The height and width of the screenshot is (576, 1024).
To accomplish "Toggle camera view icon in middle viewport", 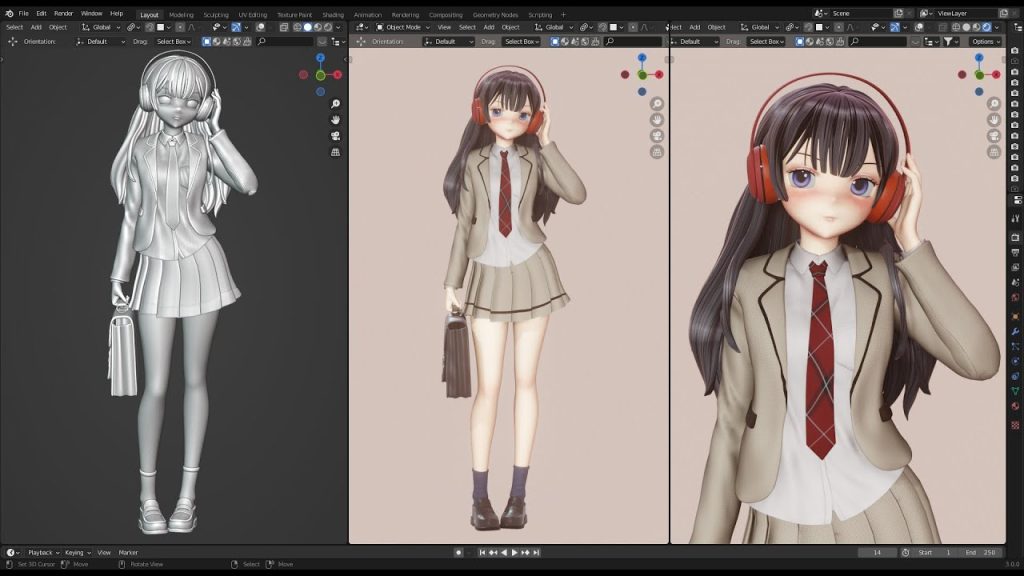I will point(657,136).
